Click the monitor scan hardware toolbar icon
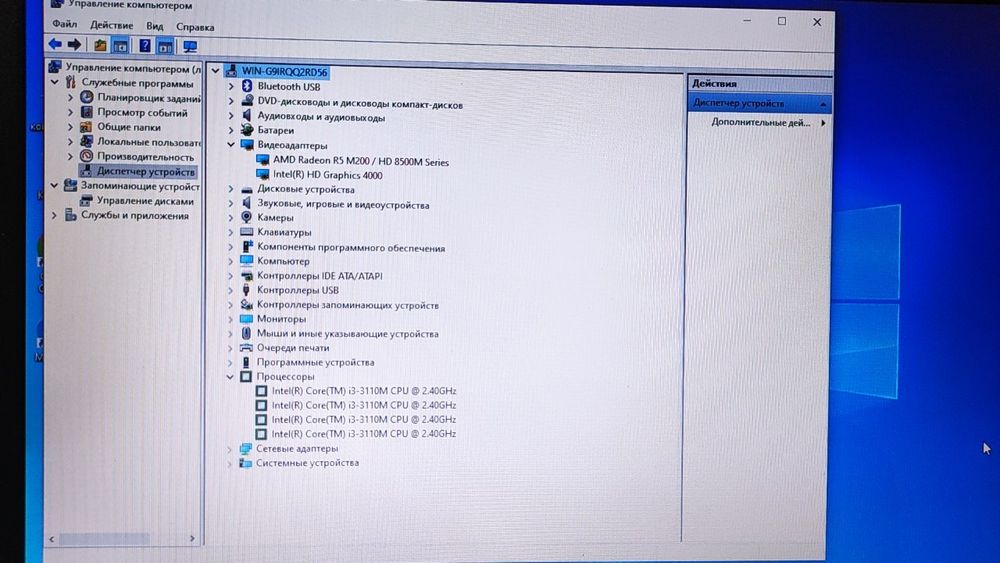1000x563 pixels. point(190,47)
